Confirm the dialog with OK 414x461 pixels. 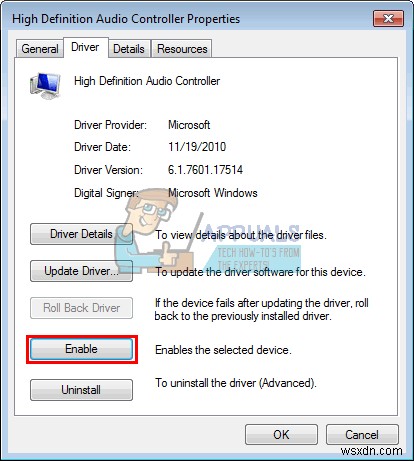281,435
